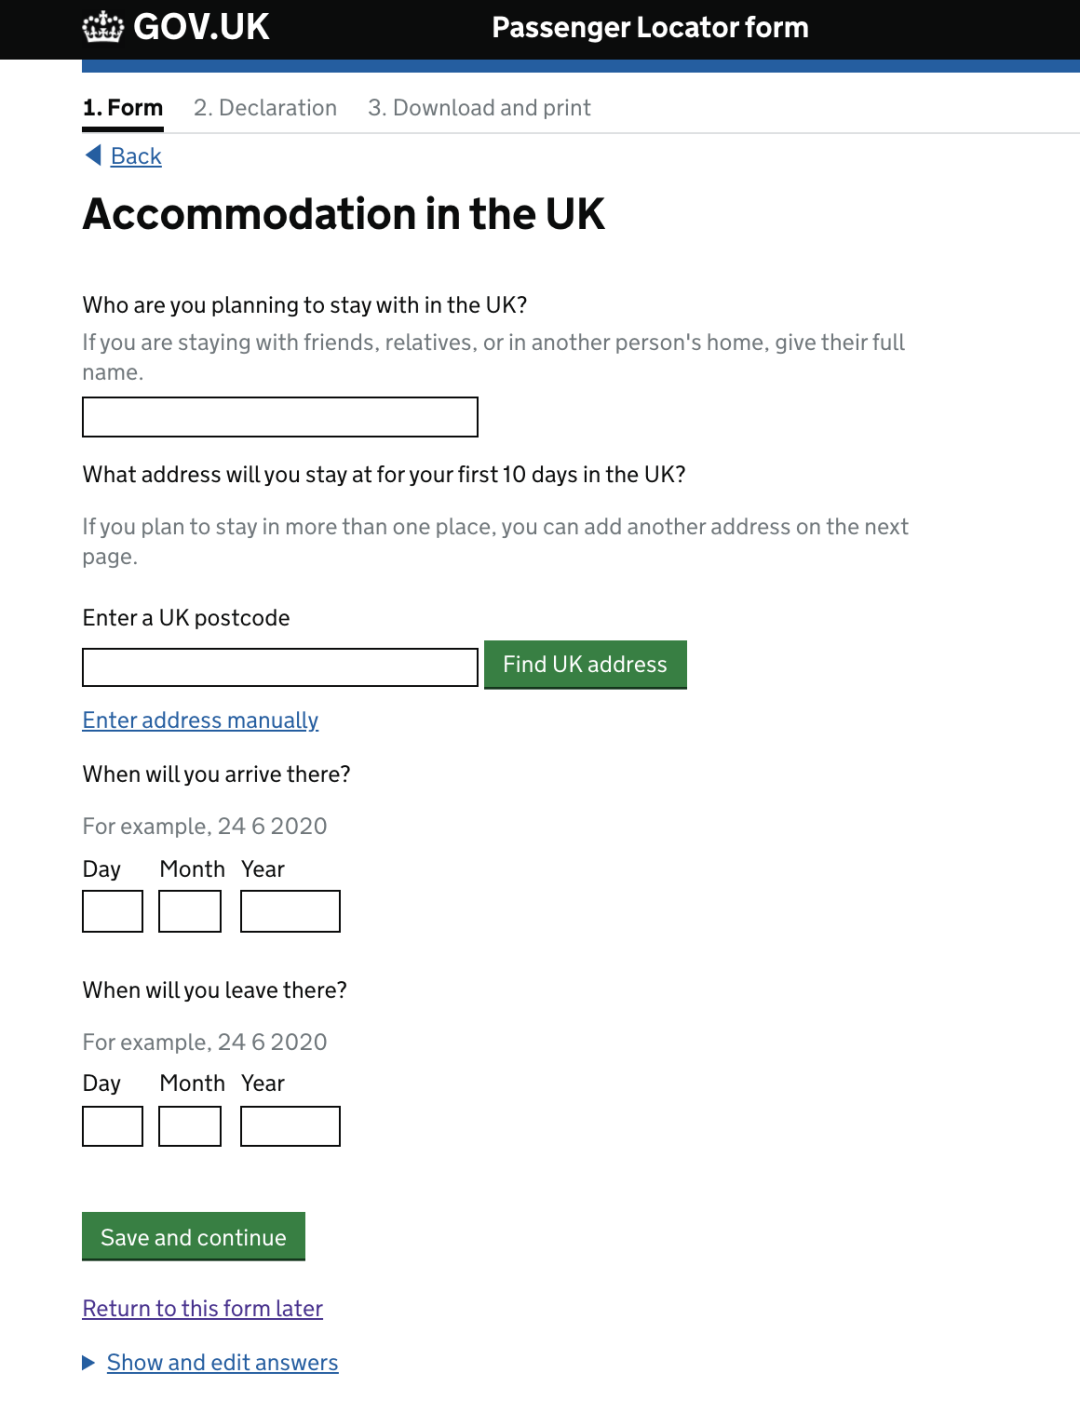Click the back arrow icon
The height and width of the screenshot is (1413, 1080).
93,155
